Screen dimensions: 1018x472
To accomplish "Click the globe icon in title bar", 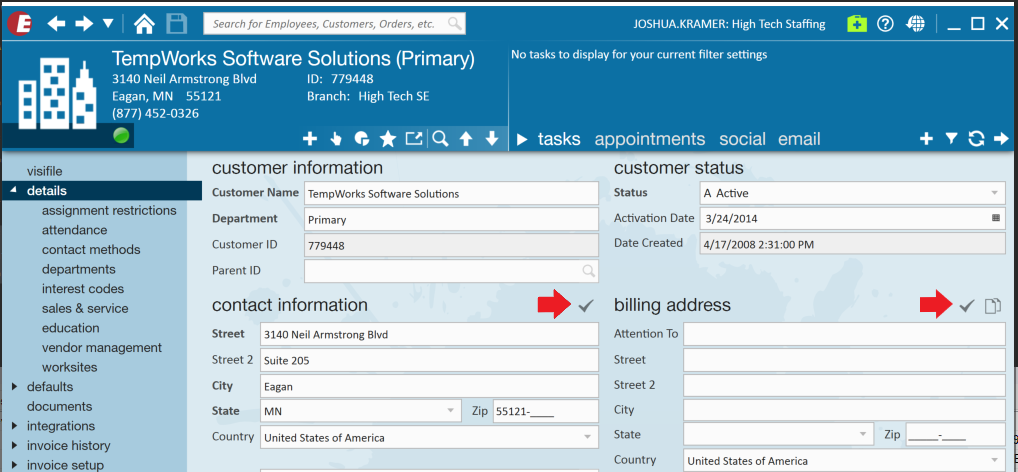I will point(915,24).
